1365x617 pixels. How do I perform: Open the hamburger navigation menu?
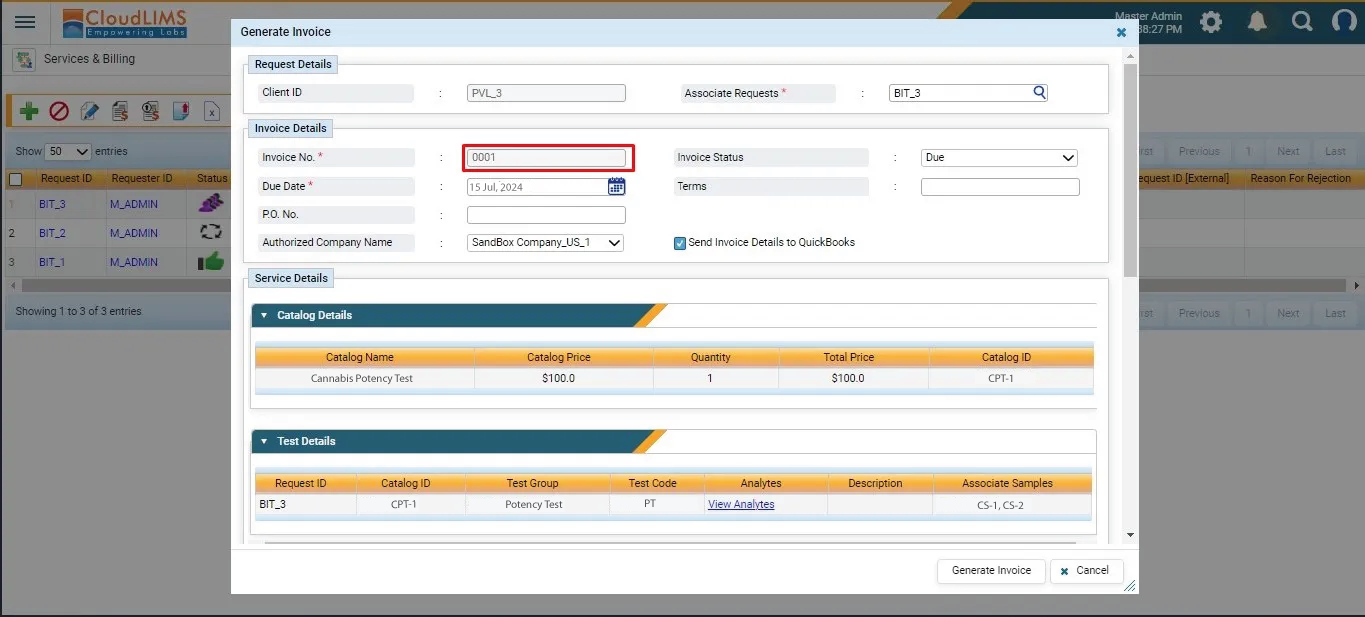pos(25,22)
